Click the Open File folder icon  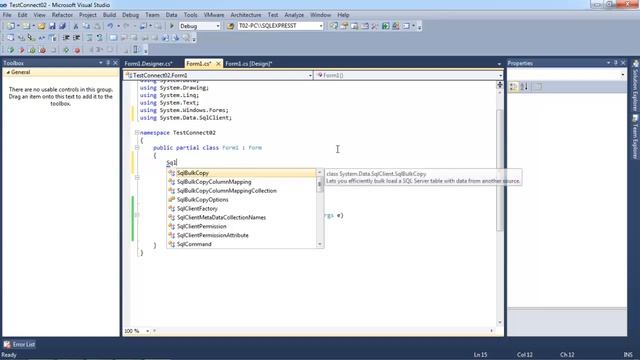point(41,26)
